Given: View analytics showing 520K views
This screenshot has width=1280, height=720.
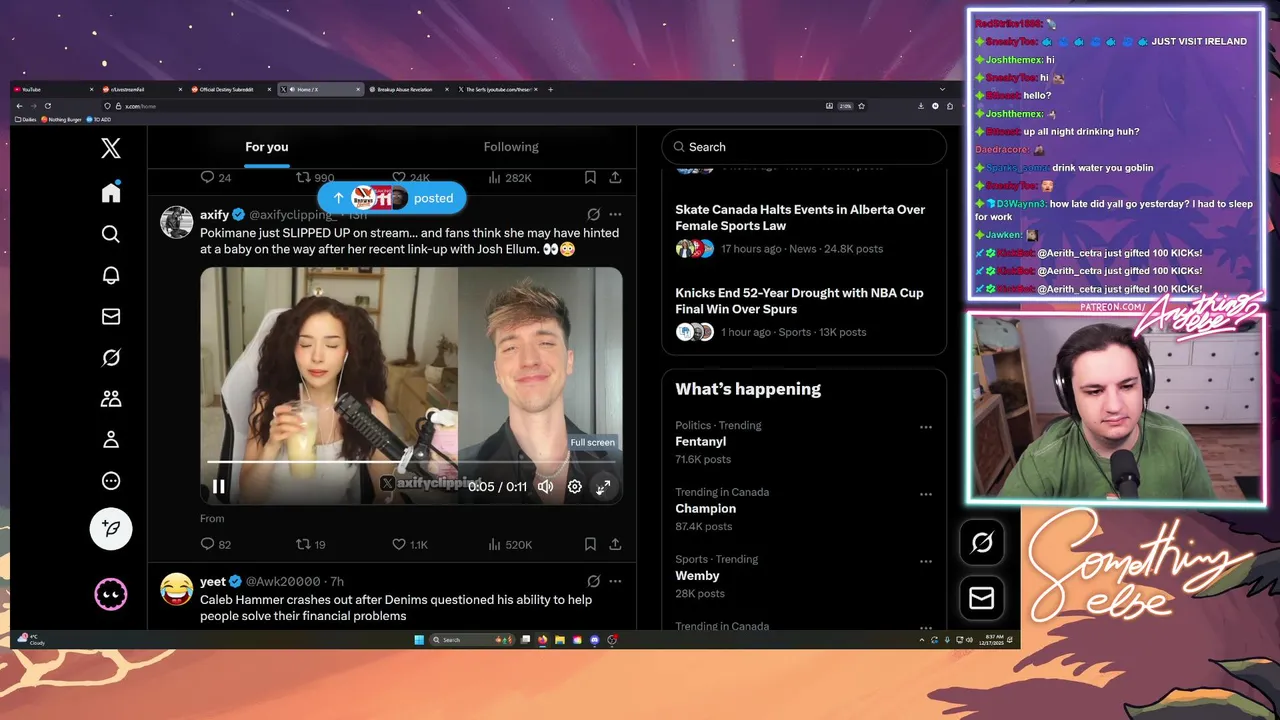Looking at the screenshot, I should pyautogui.click(x=510, y=544).
